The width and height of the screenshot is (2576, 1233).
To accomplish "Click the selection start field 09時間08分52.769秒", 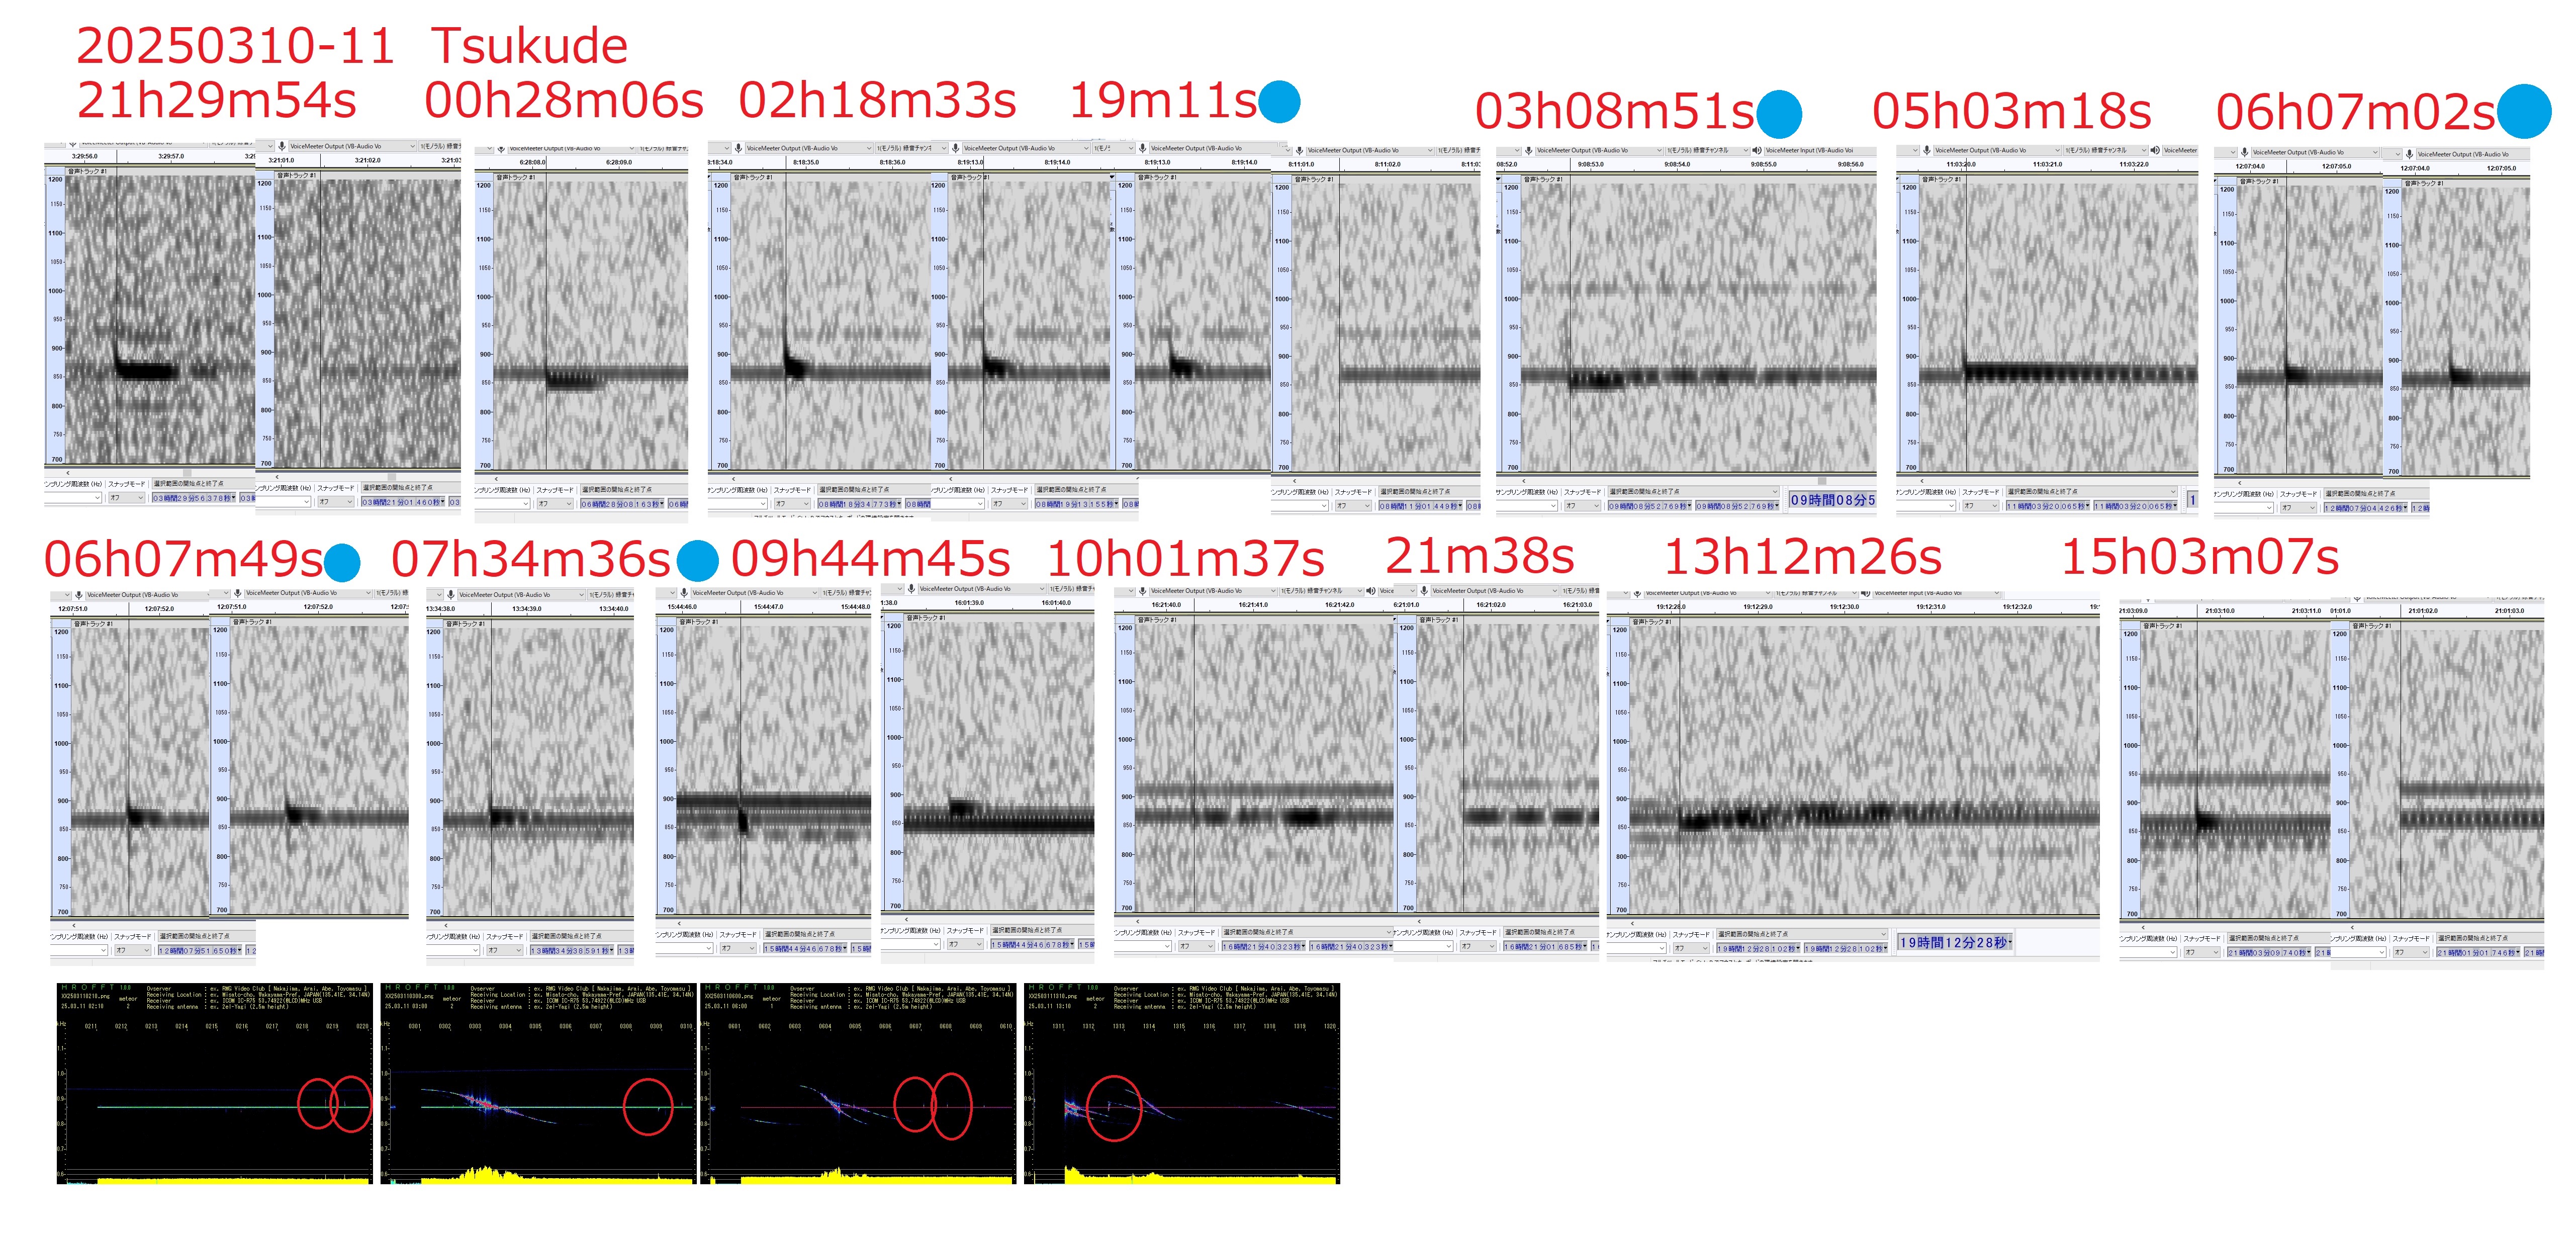I will coord(1647,506).
